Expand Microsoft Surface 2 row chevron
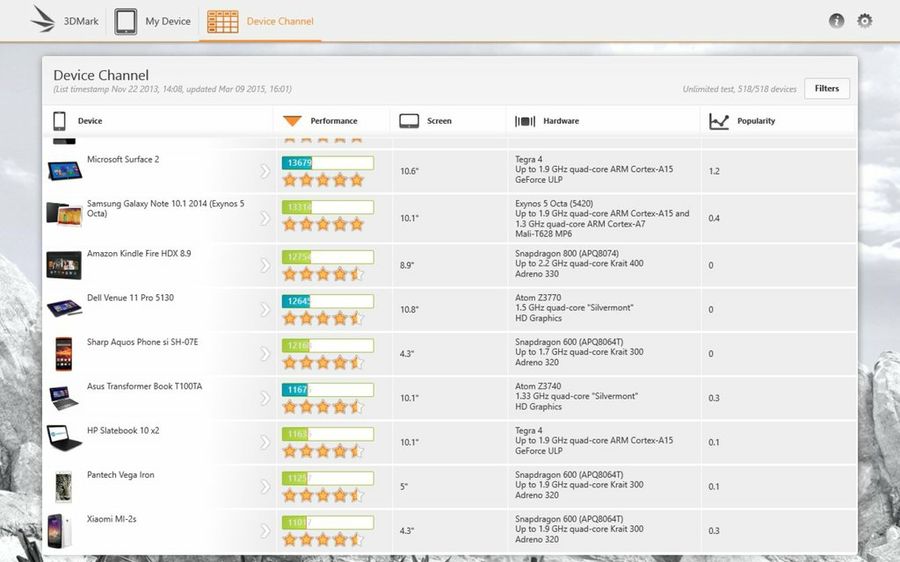The image size is (900, 562). coord(265,171)
